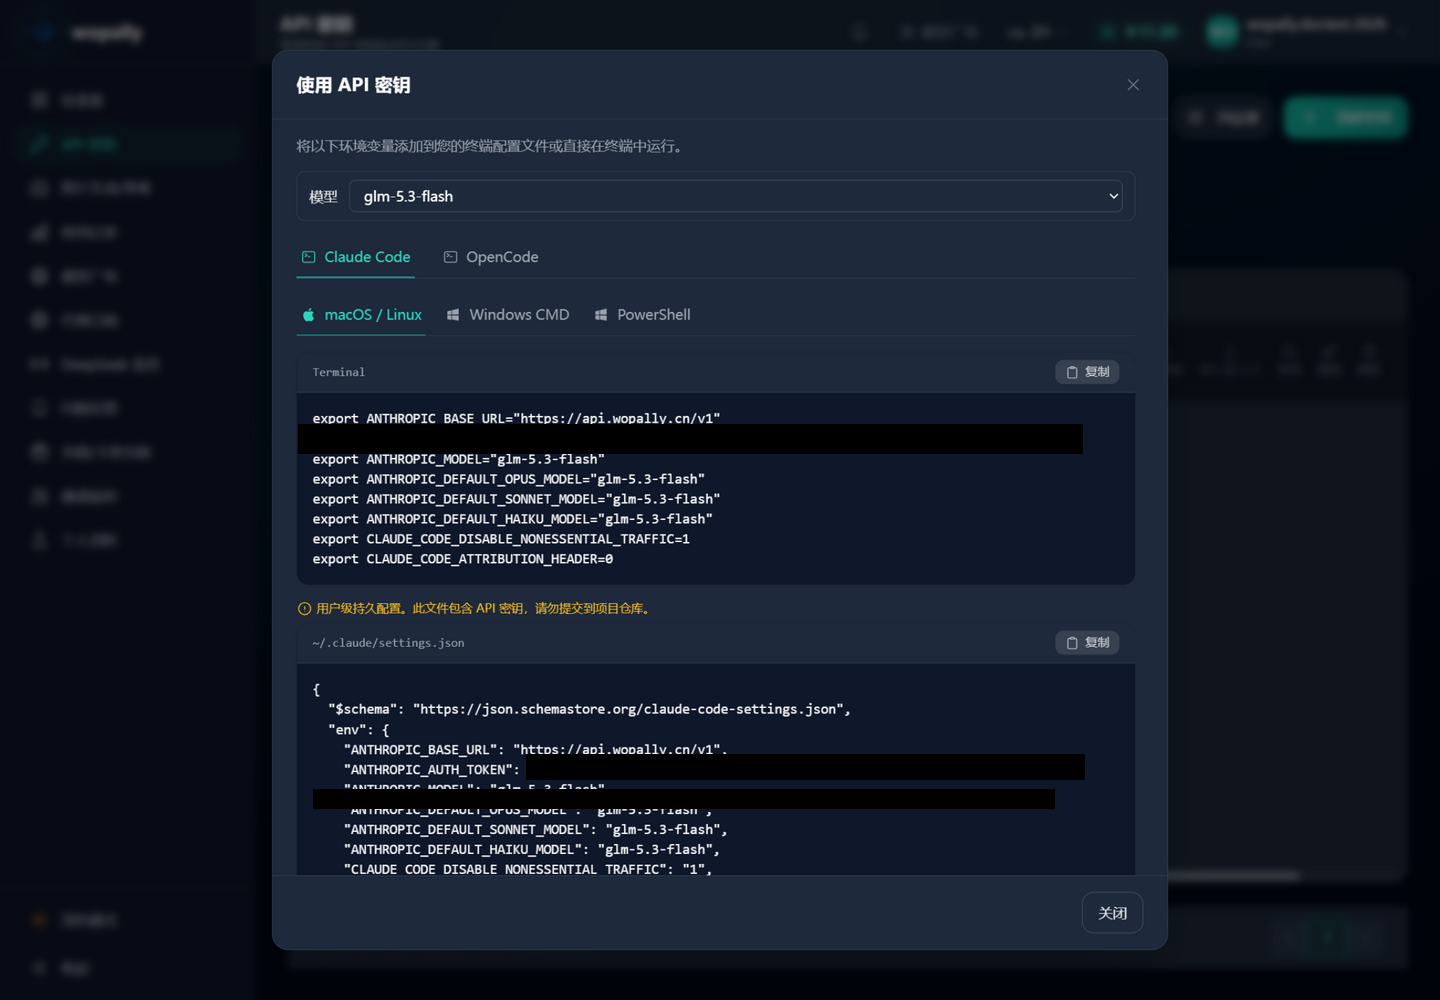The height and width of the screenshot is (1000, 1440).
Task: Click the 关闭 button
Action: (1112, 913)
